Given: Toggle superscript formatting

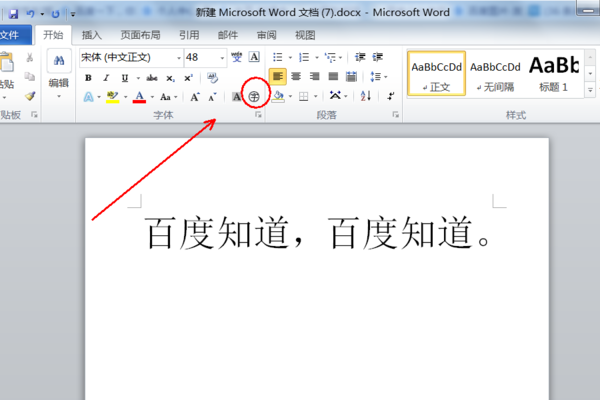Looking at the screenshot, I should click(x=188, y=78).
